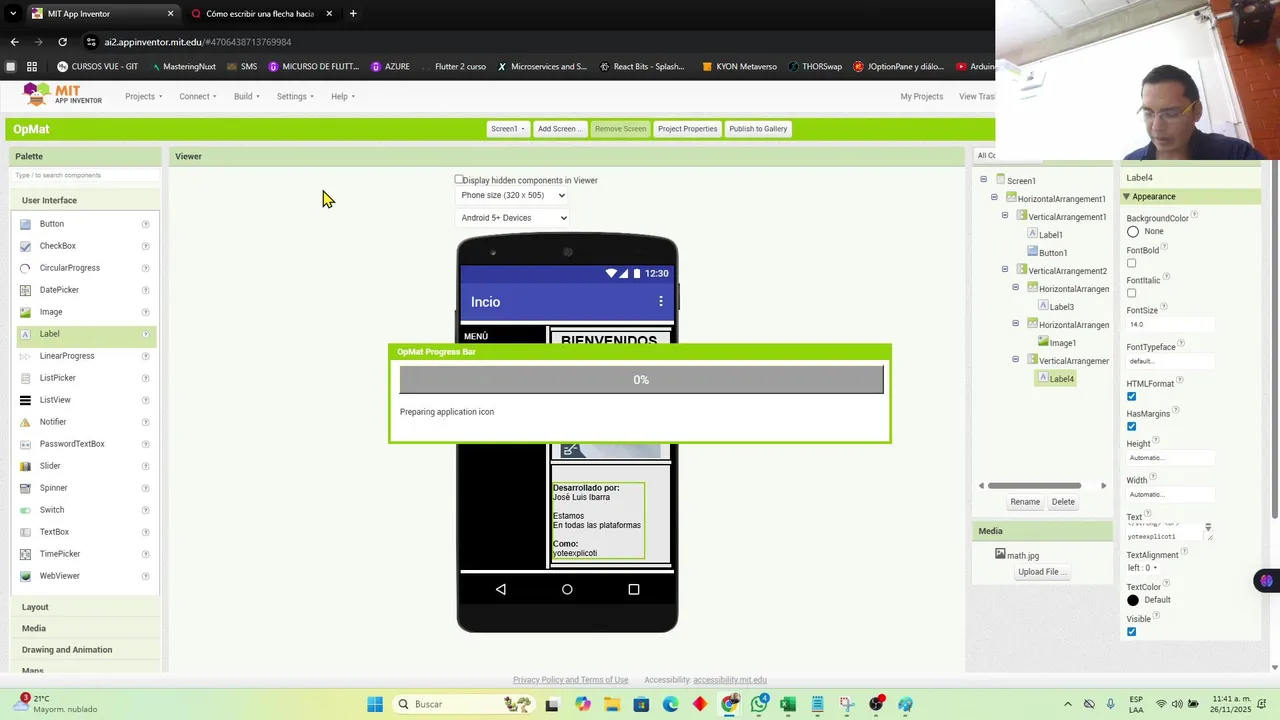1280x720 pixels.
Task: Collapse the Appearance properties section
Action: 1127,197
